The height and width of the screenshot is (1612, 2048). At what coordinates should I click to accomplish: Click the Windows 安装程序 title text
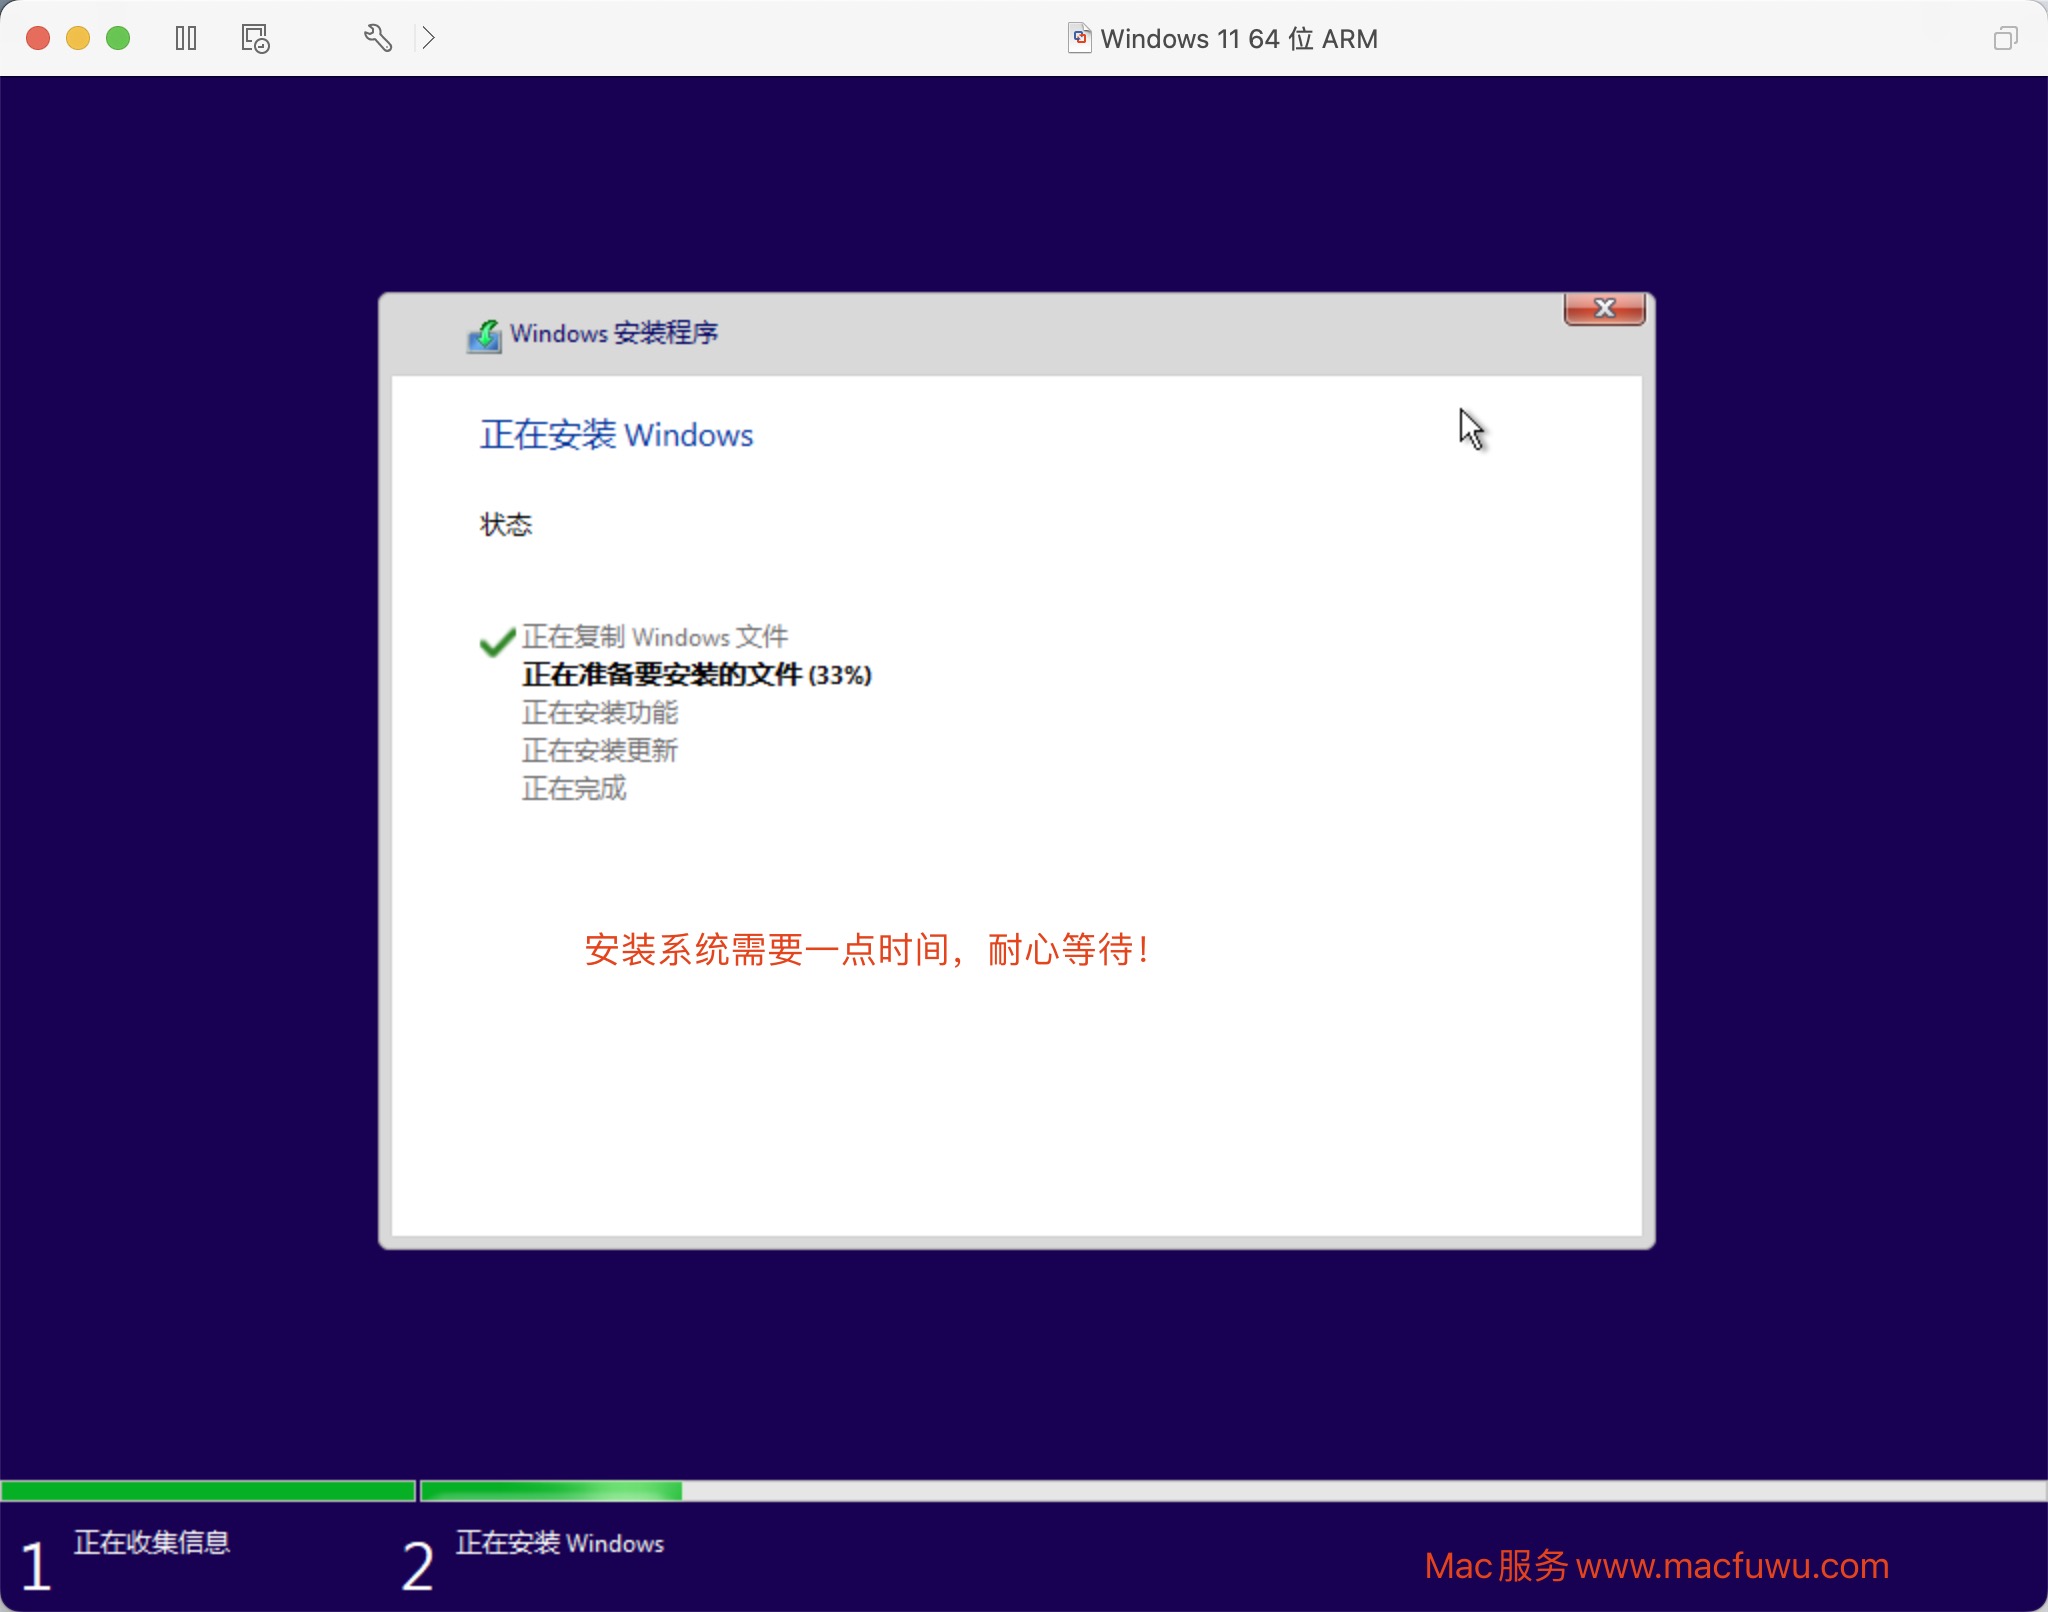(x=614, y=333)
